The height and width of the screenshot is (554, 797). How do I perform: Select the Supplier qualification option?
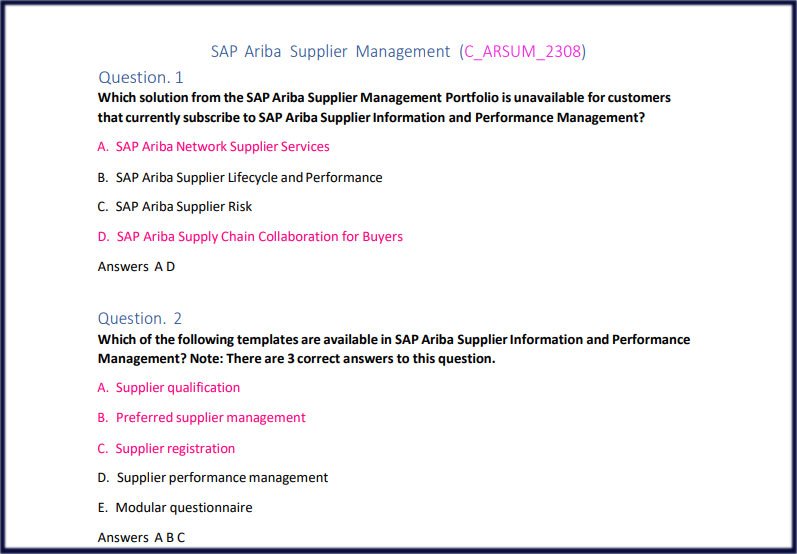click(x=177, y=388)
